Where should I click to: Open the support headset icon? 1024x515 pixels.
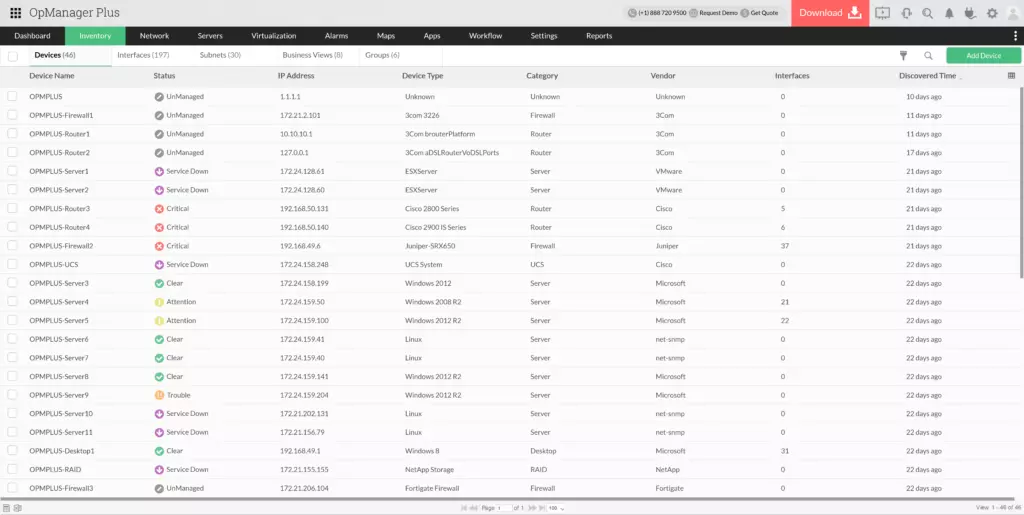click(x=906, y=13)
